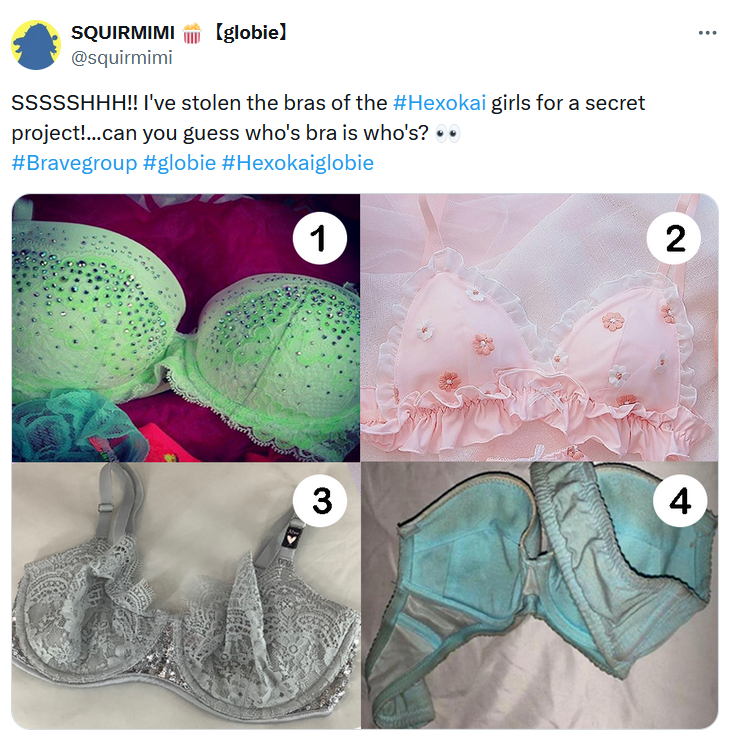The width and height of the screenshot is (735, 741).
Task: Click the number 4 badge
Action: pos(680,500)
